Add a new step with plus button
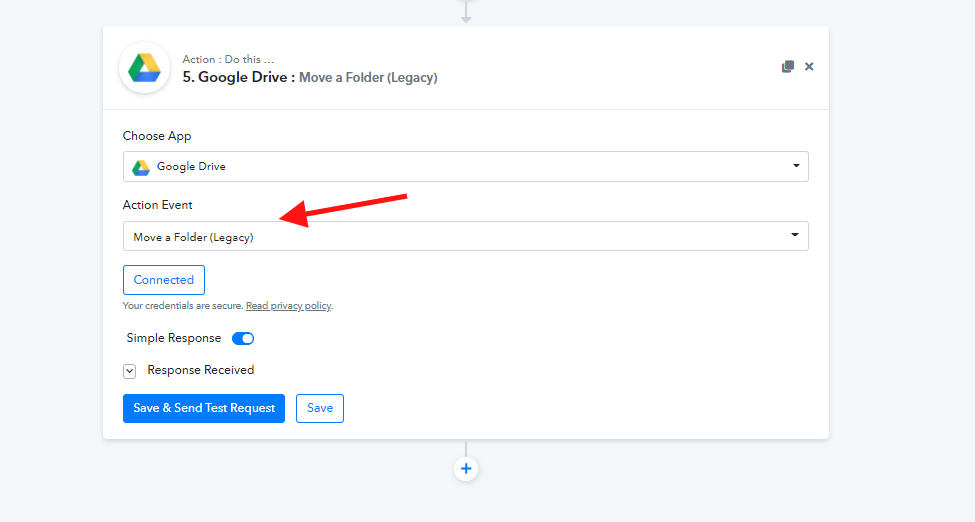 pyautogui.click(x=466, y=469)
